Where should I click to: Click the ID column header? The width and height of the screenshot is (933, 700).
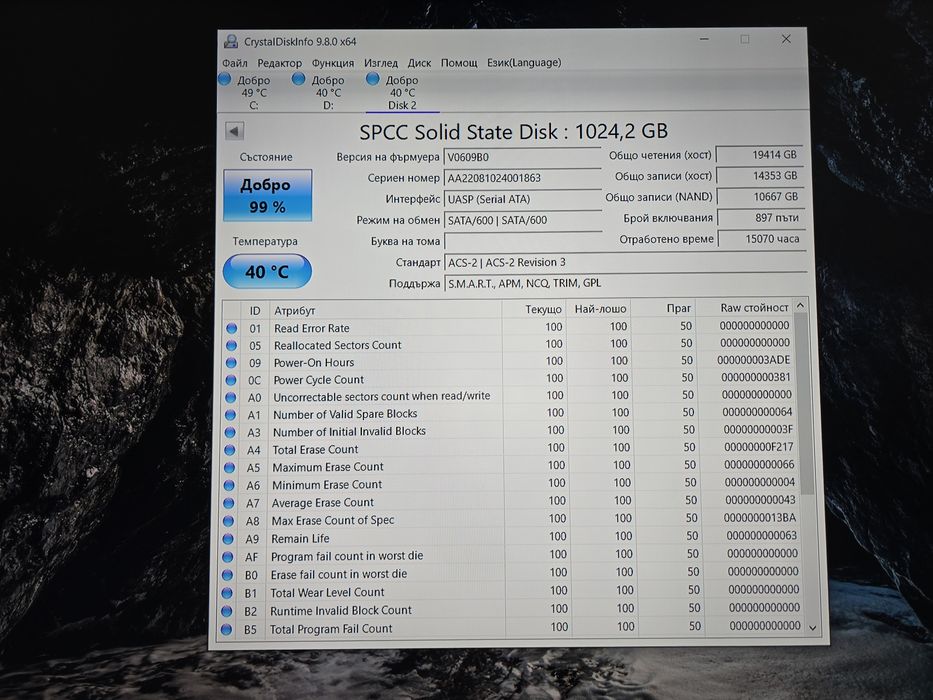255,311
